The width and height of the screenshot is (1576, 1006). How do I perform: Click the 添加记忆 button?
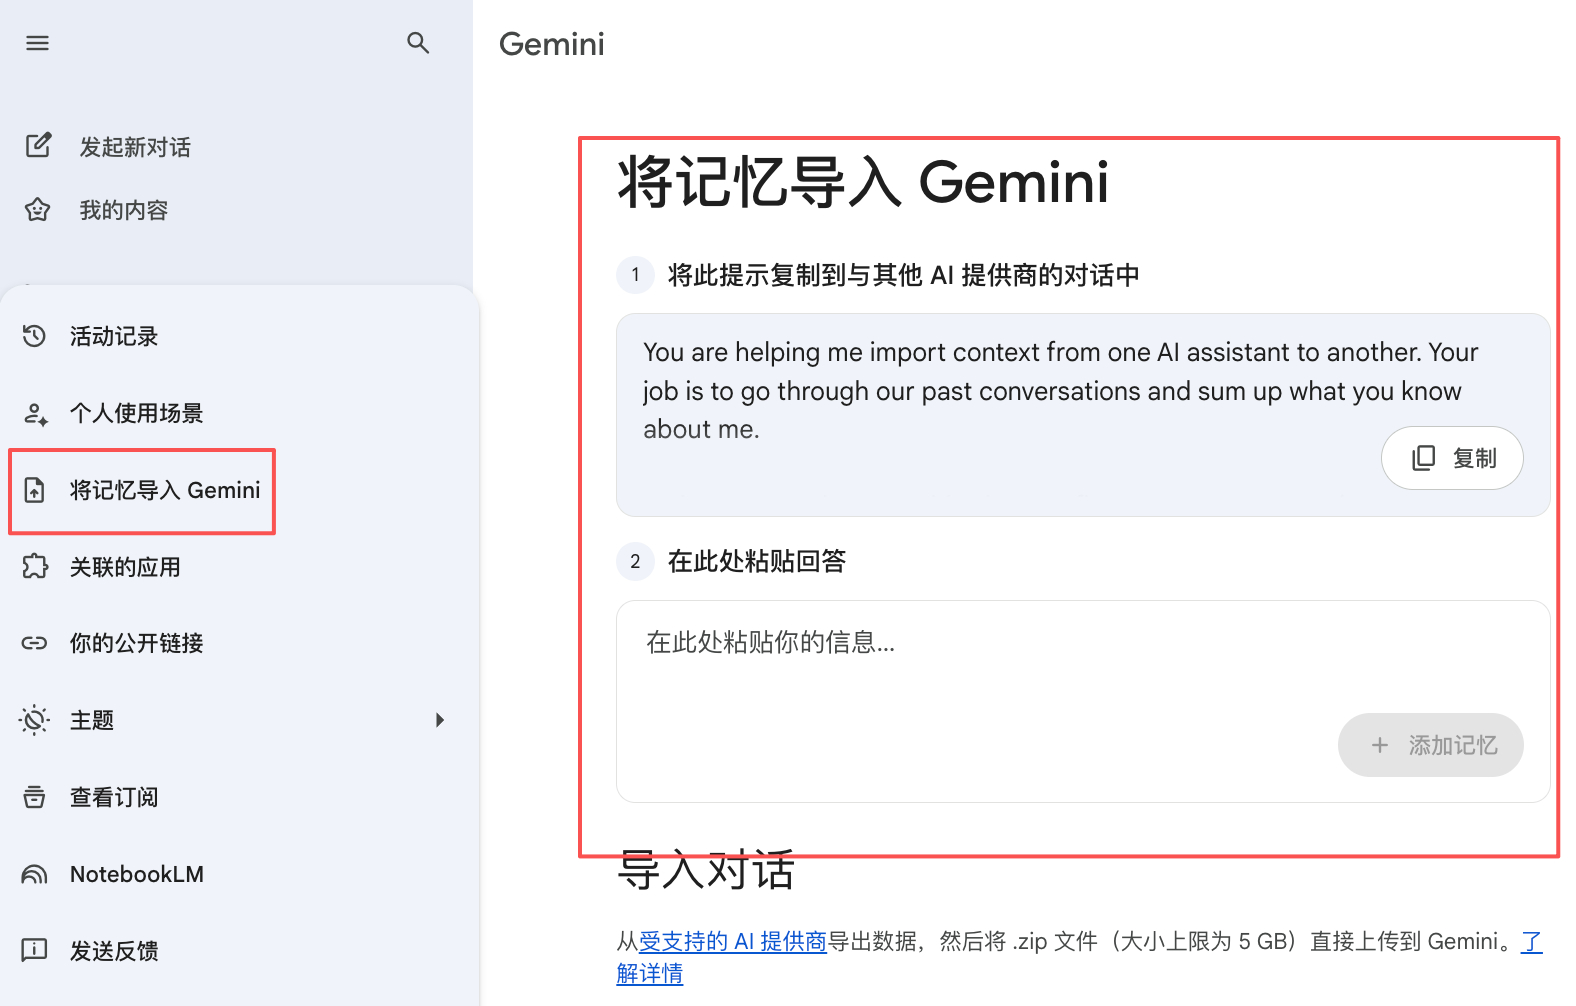tap(1430, 745)
